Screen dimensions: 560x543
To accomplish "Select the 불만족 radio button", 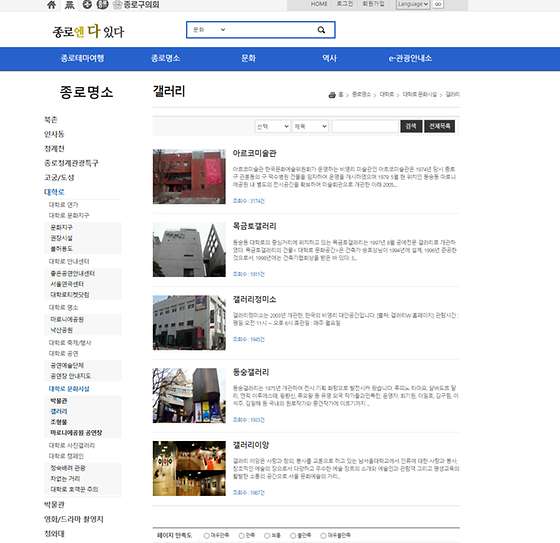I will (293, 535).
